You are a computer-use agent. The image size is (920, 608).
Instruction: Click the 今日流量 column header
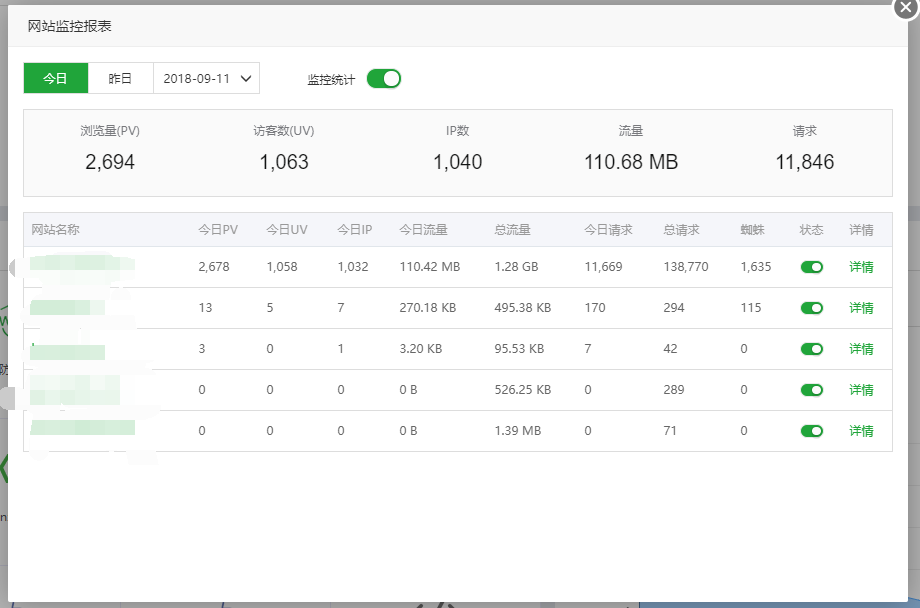(424, 229)
